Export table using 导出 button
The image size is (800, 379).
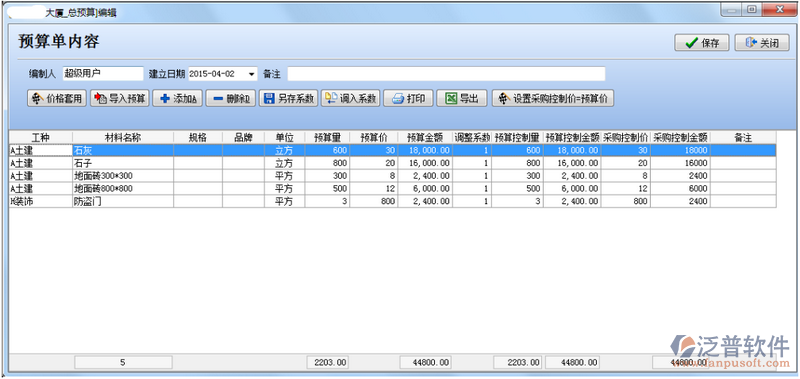tap(462, 98)
